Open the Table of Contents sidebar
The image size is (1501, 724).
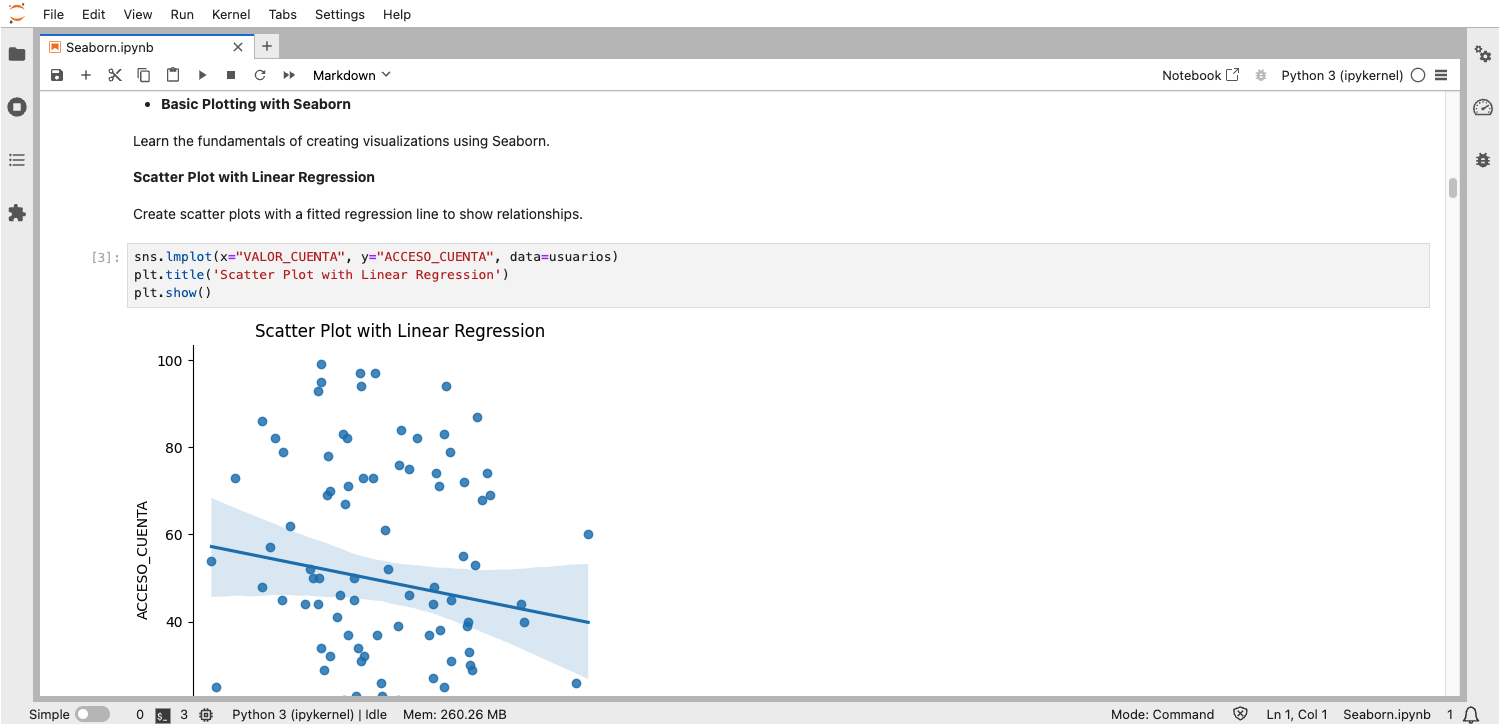[17, 160]
